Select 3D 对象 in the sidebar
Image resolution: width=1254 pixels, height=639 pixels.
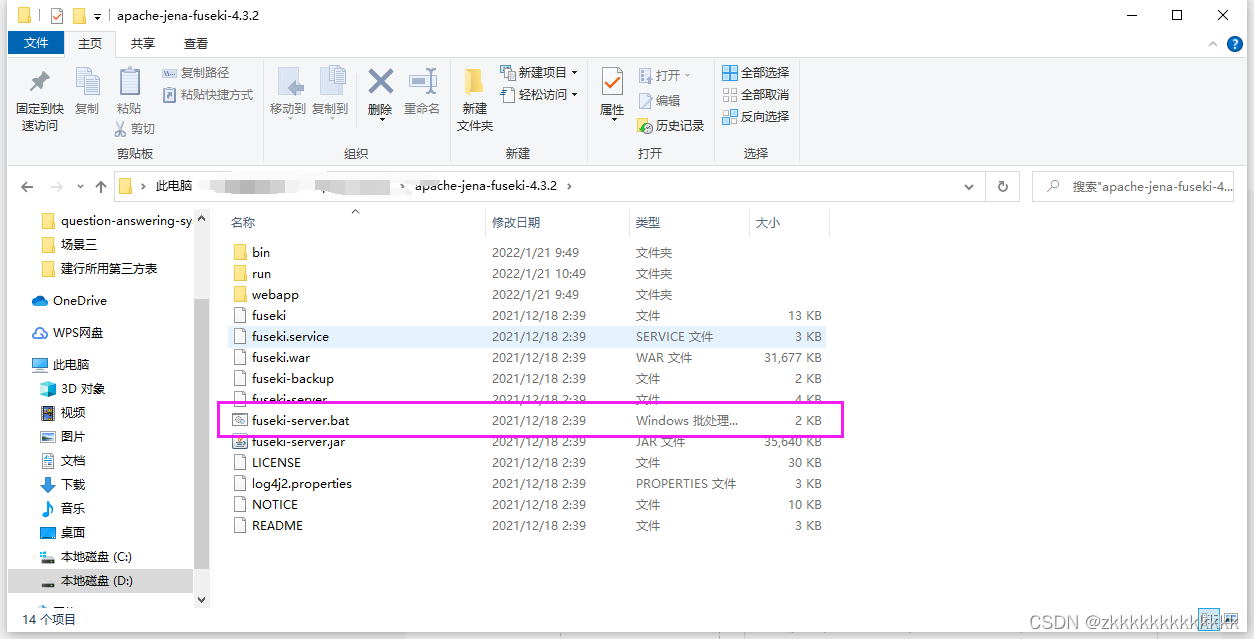coord(83,389)
